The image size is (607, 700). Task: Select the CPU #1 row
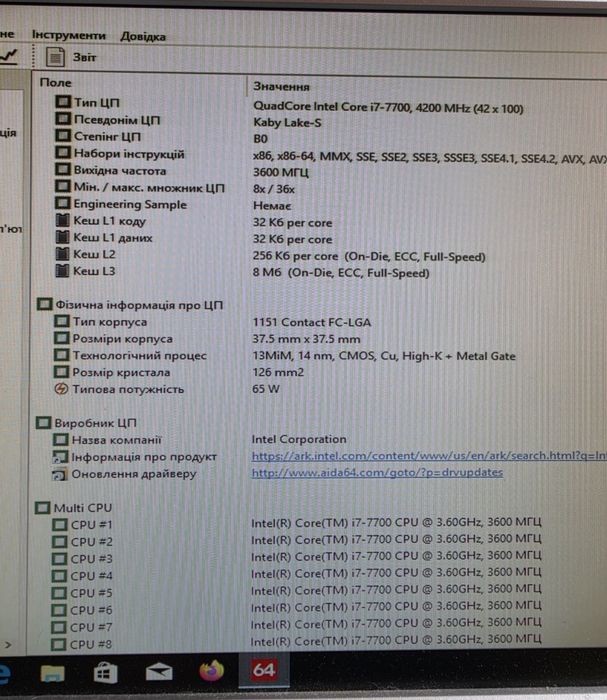pyautogui.click(x=297, y=524)
